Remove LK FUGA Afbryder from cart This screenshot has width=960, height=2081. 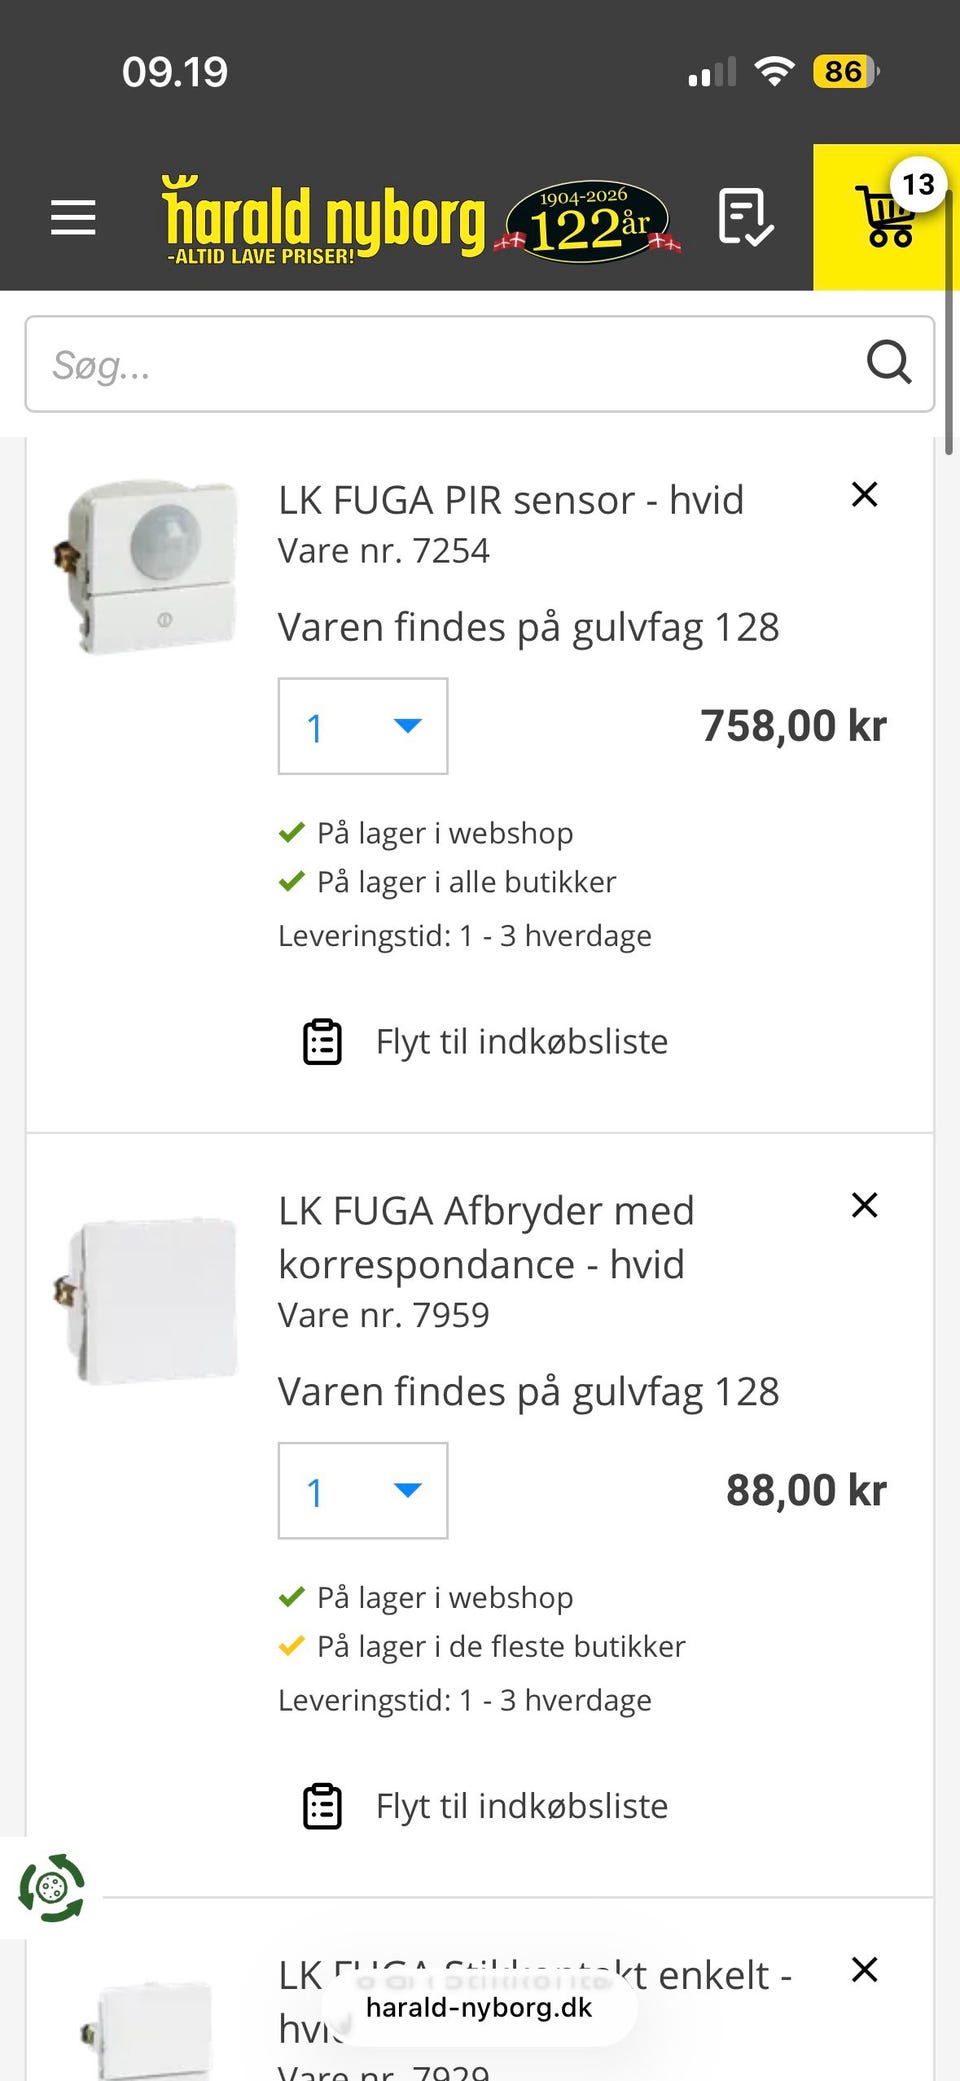864,1205
